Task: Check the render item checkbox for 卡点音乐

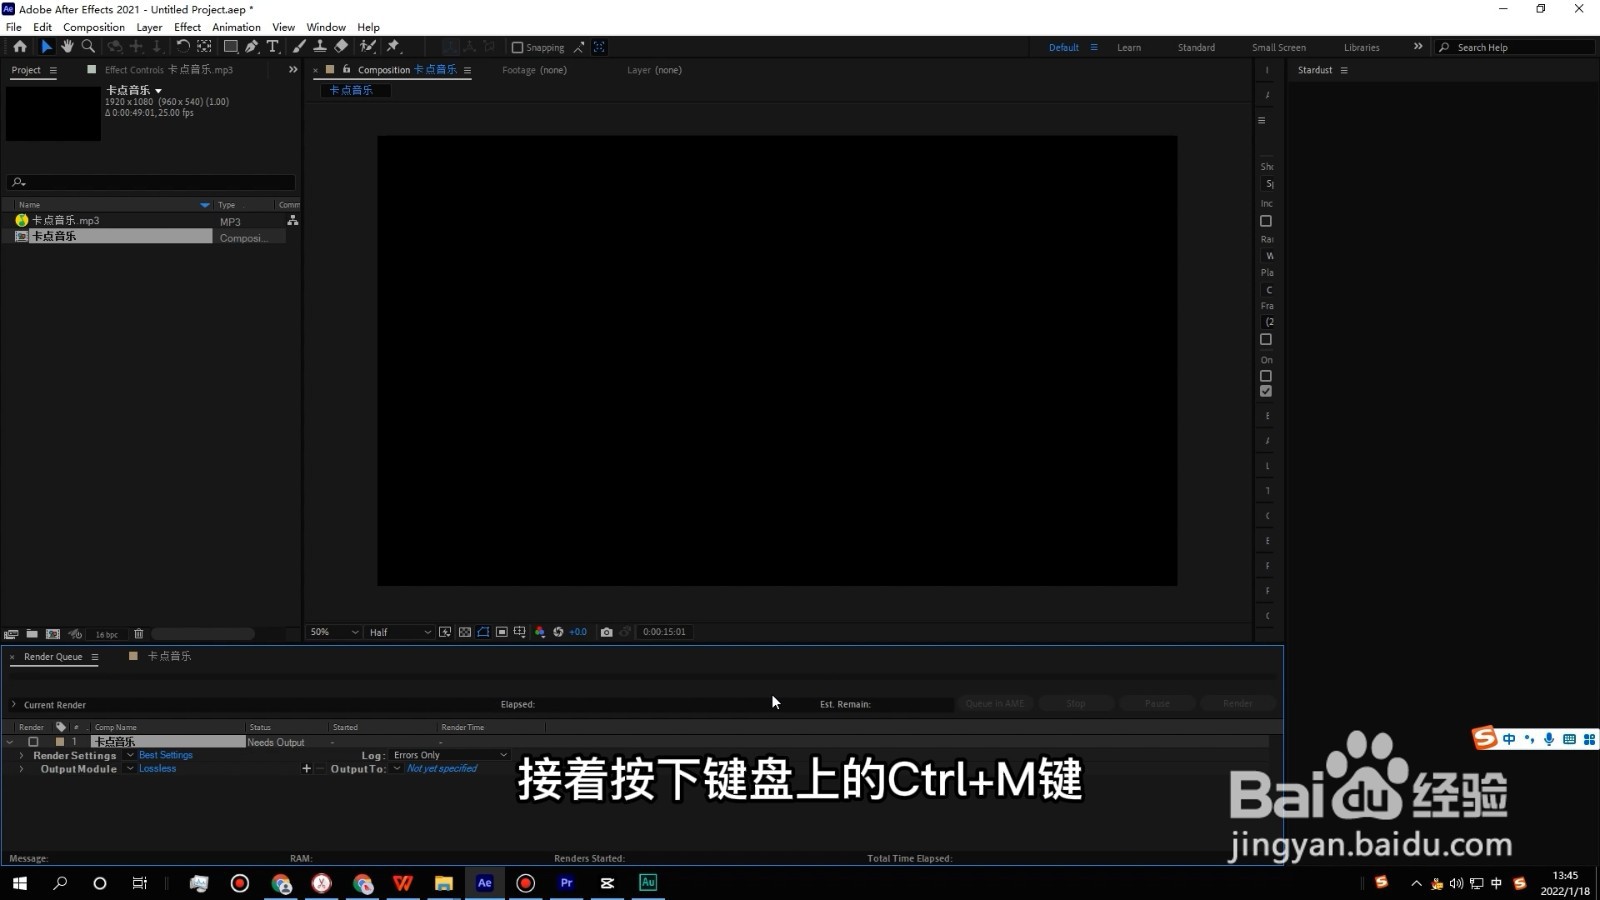Action: point(34,741)
